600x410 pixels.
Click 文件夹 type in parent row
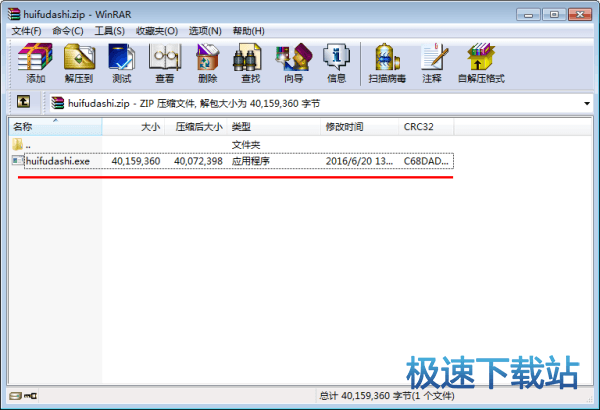(x=246, y=145)
